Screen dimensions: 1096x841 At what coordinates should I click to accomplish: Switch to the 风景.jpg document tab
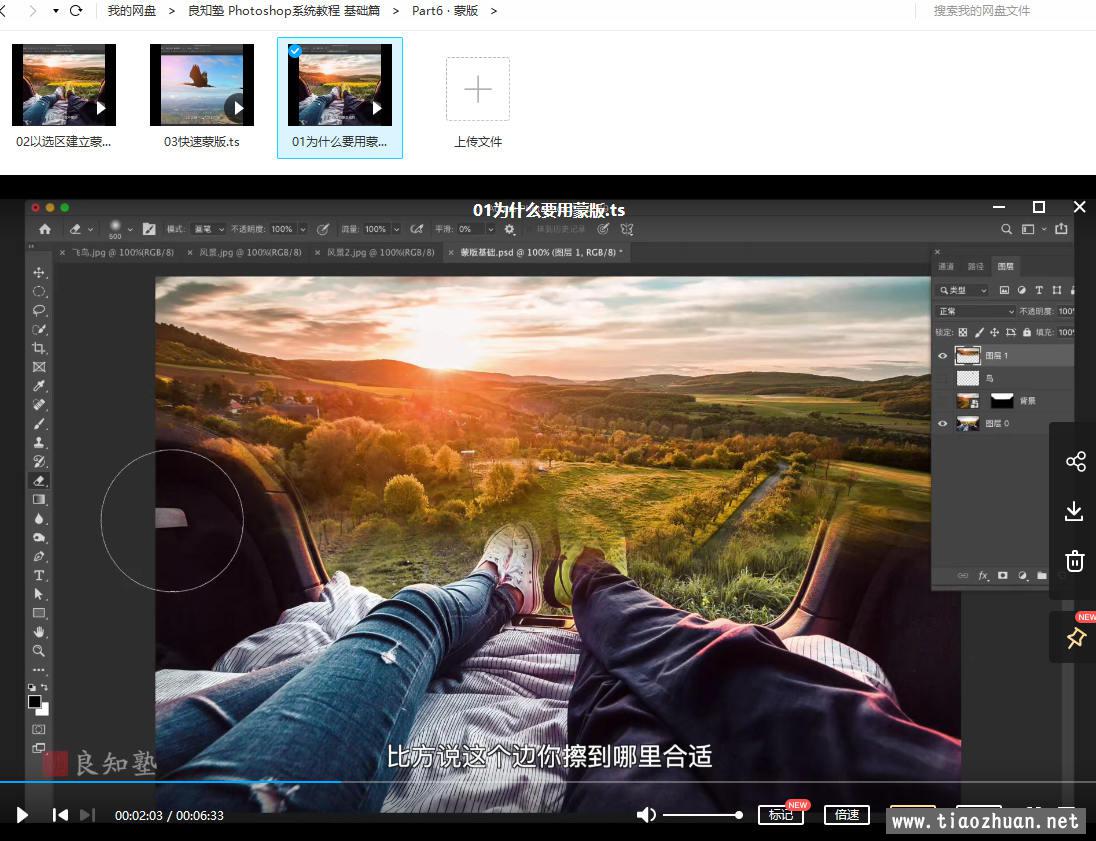pyautogui.click(x=250, y=252)
